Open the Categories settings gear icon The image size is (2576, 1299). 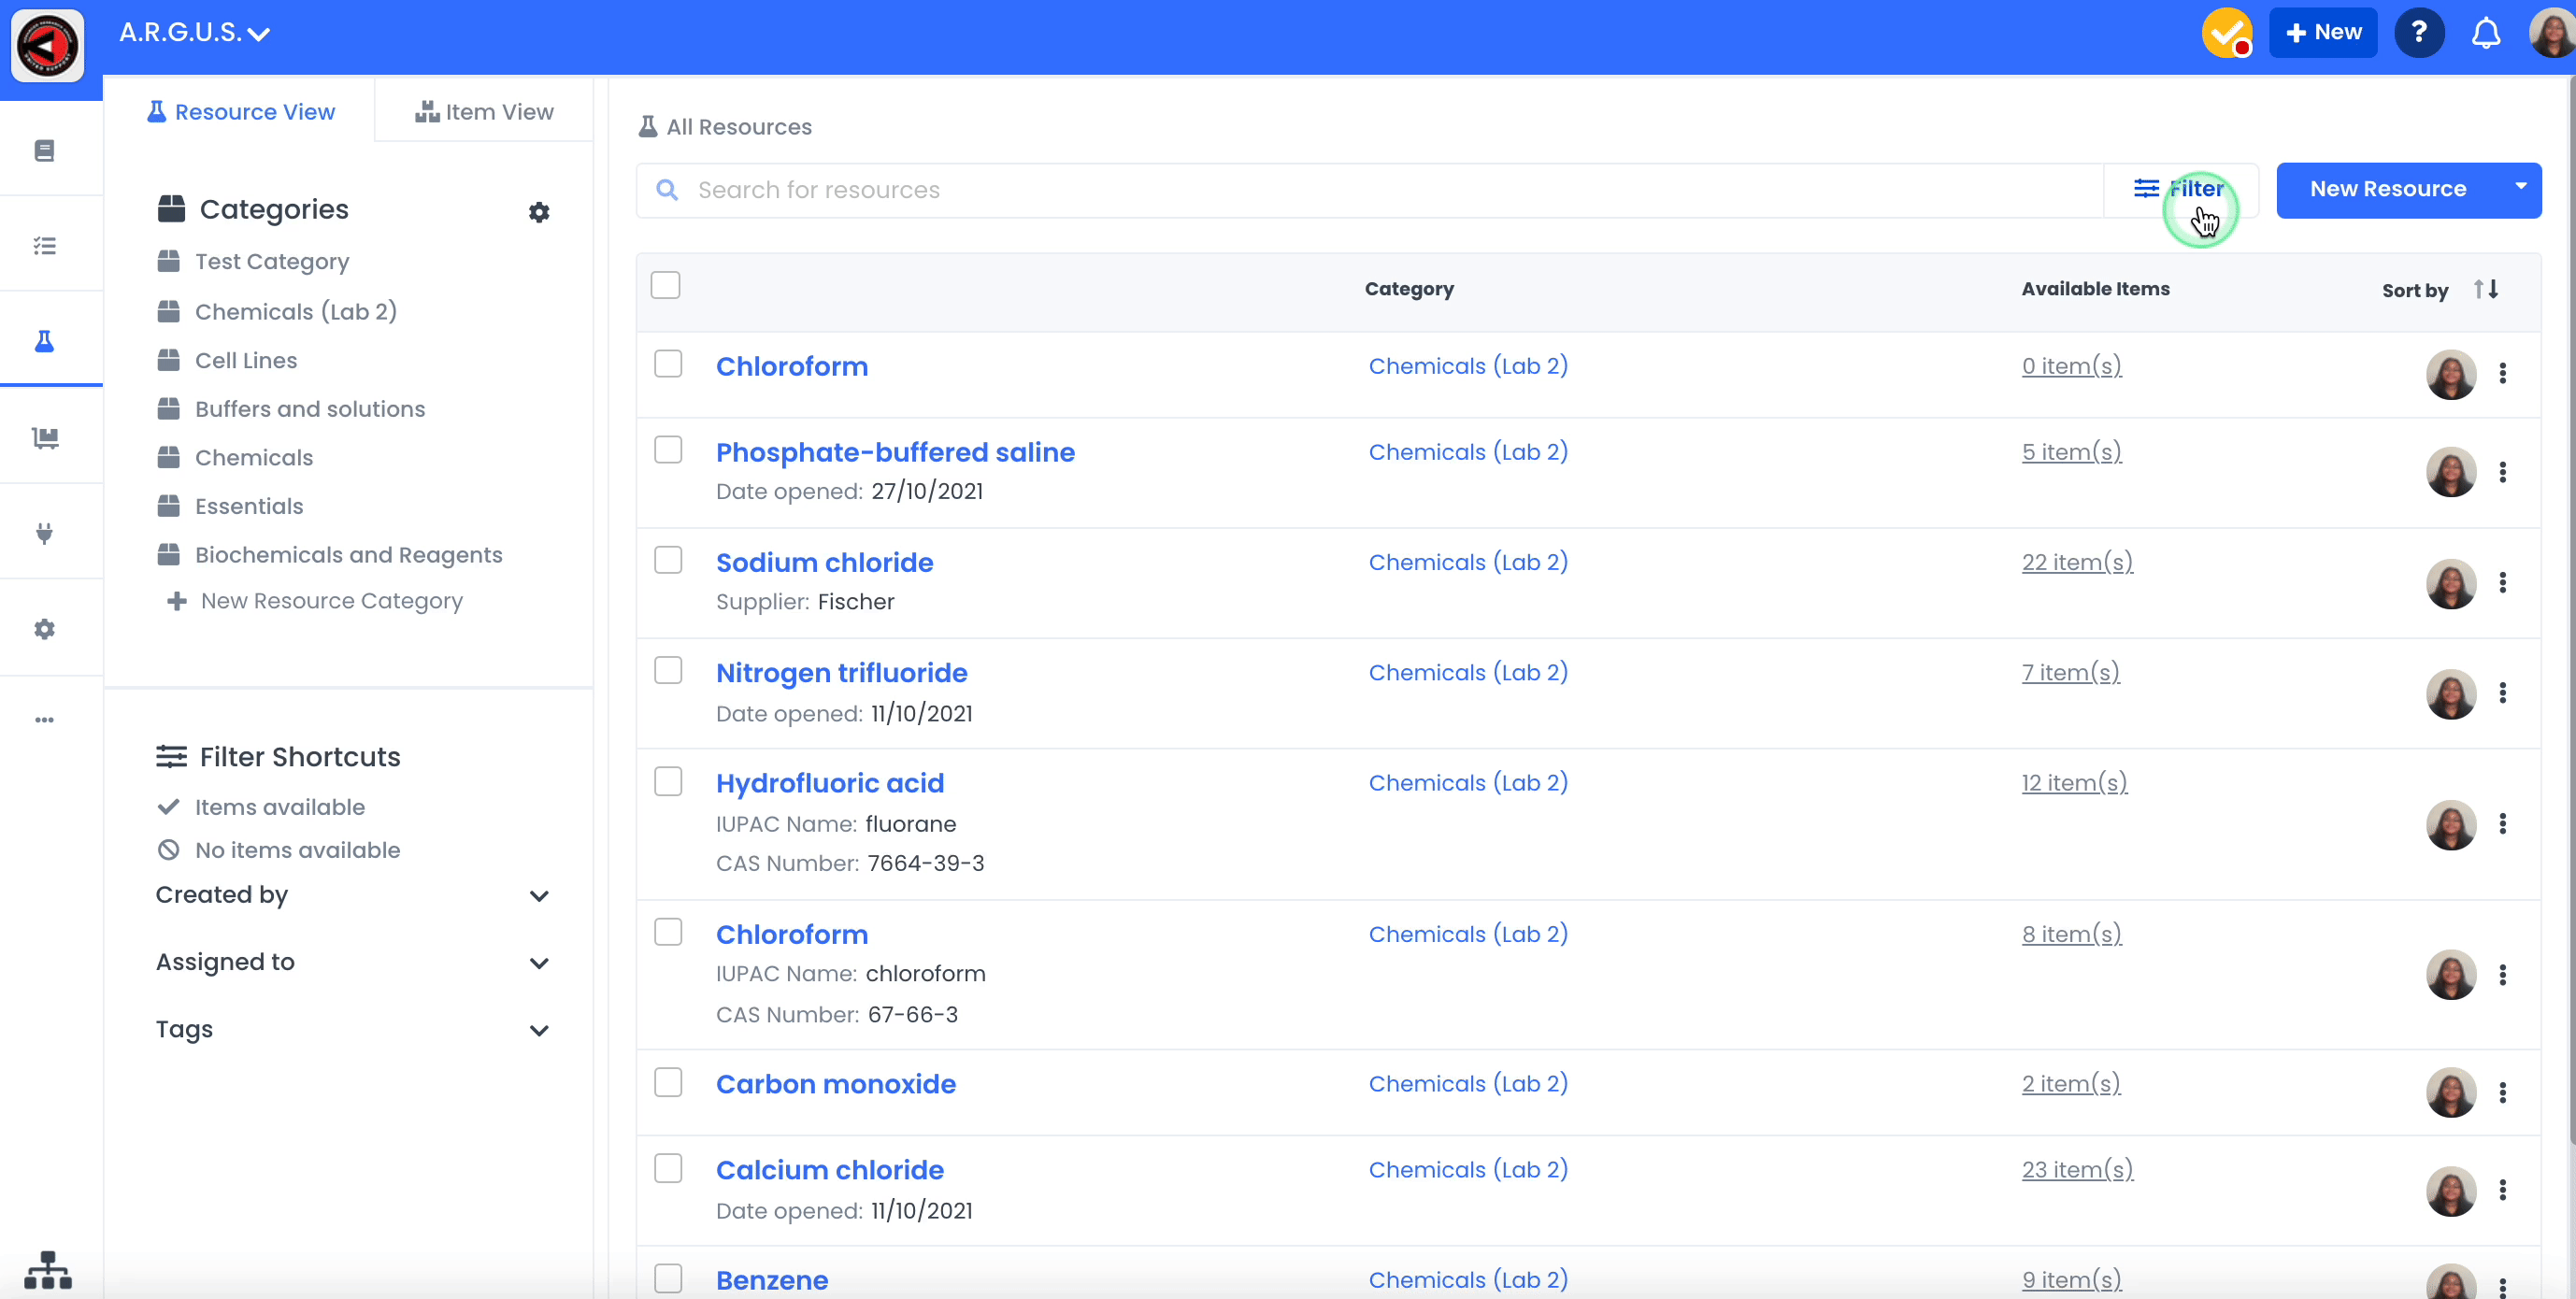coord(539,212)
